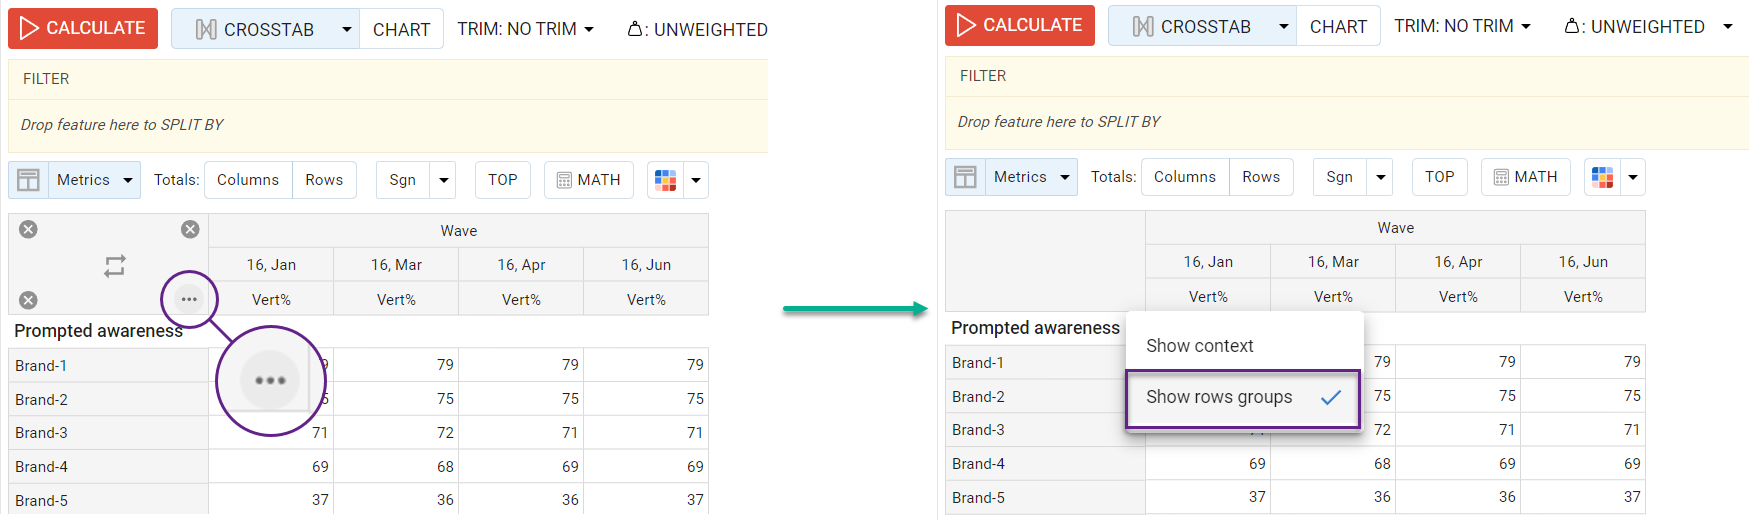The height and width of the screenshot is (522, 1749).
Task: Toggle Rows totals in the right panel
Action: [x=1261, y=177]
